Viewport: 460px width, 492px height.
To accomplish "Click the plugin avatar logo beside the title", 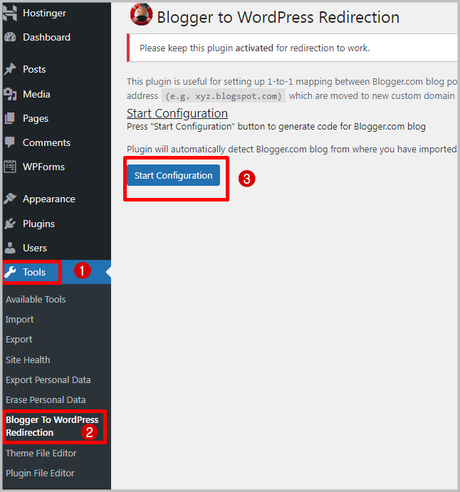I will pyautogui.click(x=141, y=15).
